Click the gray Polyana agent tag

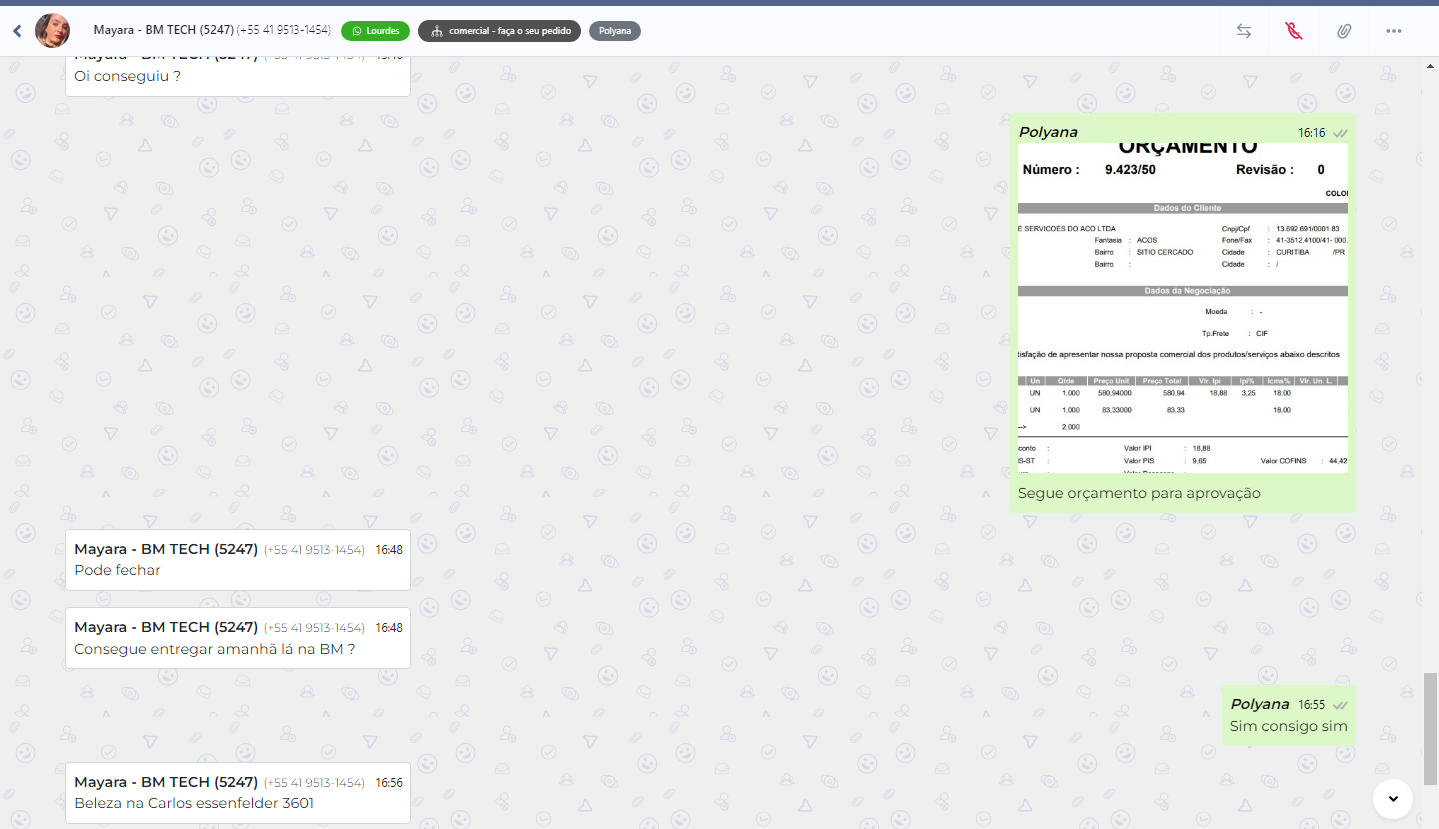point(614,31)
